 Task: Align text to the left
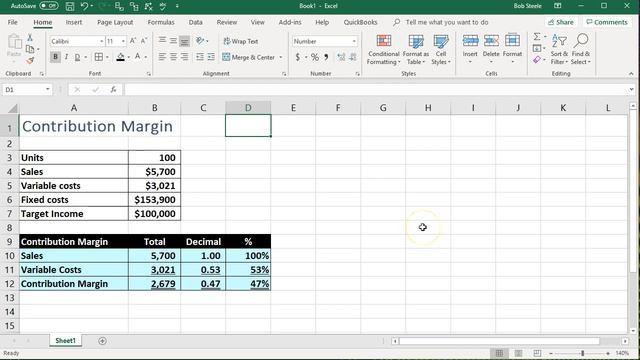(x=162, y=57)
